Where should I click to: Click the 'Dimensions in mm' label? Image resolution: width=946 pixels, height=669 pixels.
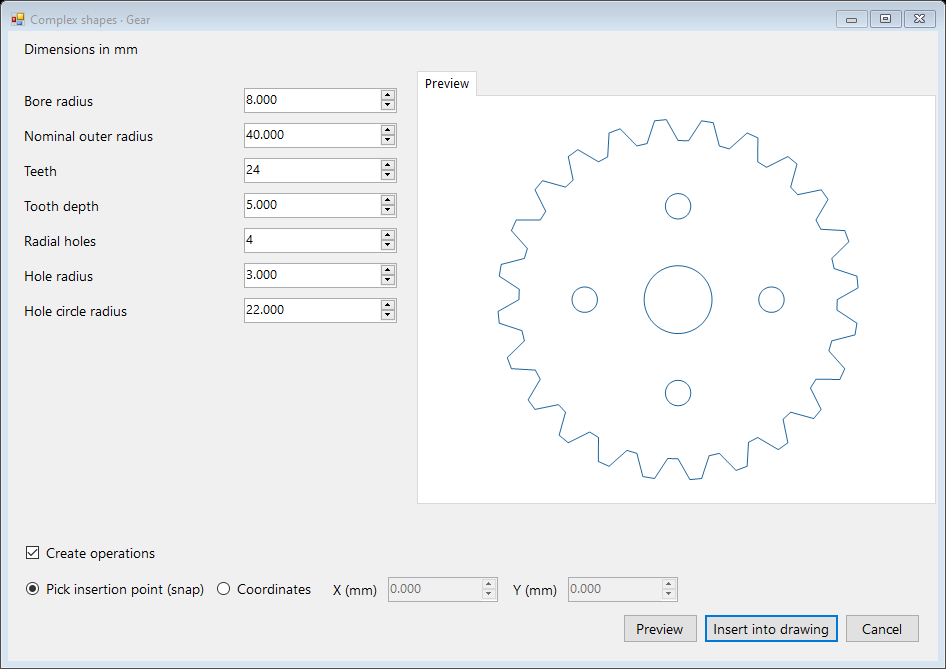81,49
